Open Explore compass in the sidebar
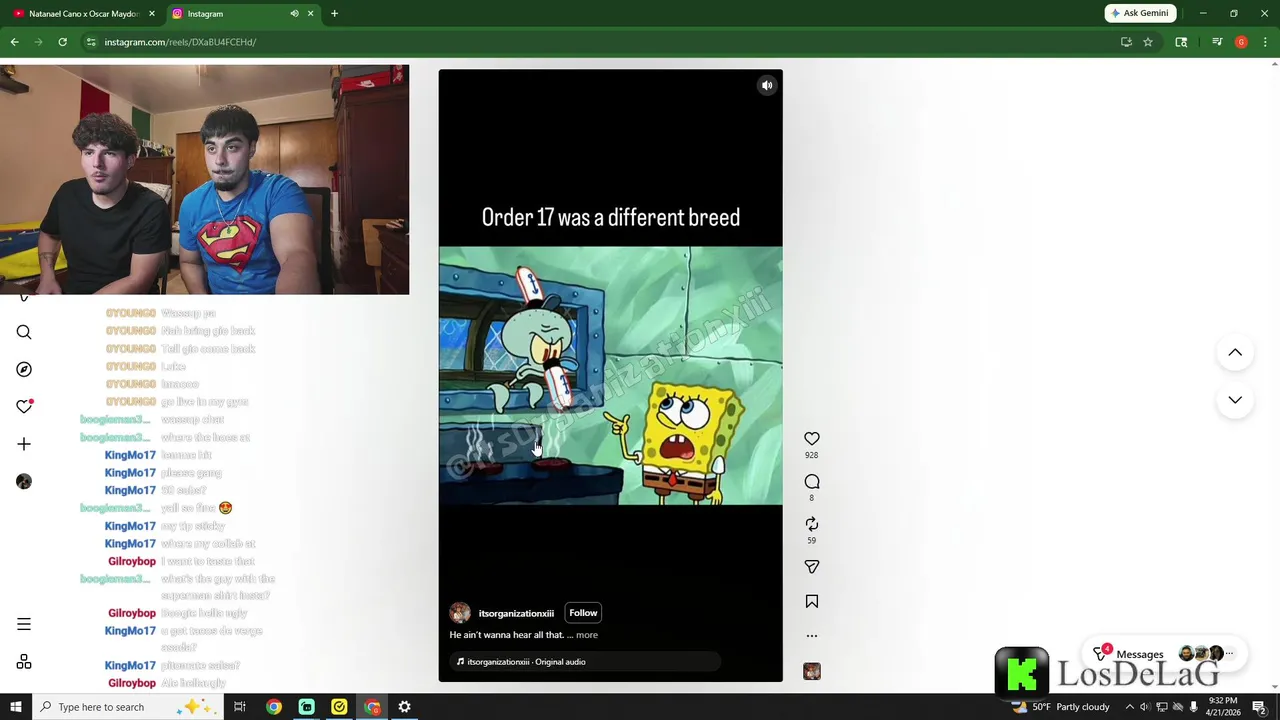Screen dimensions: 1280x720 click(x=24, y=369)
